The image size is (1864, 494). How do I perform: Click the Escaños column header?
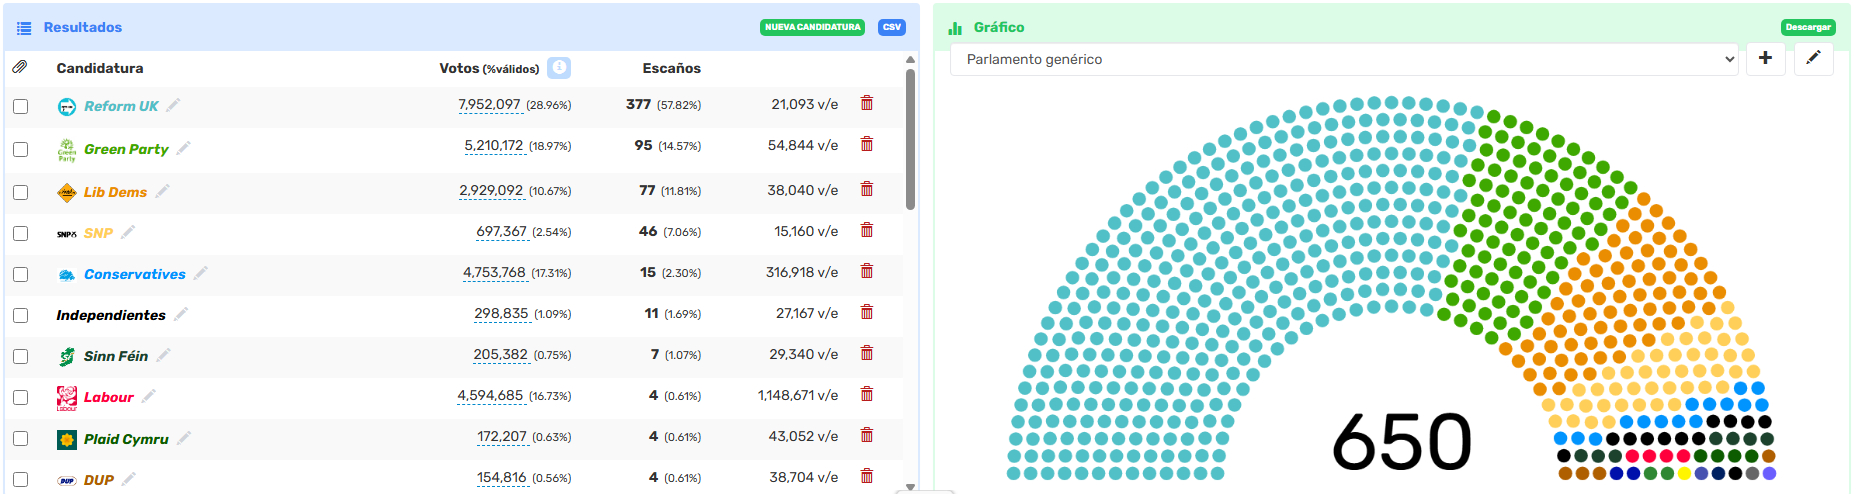coord(671,68)
